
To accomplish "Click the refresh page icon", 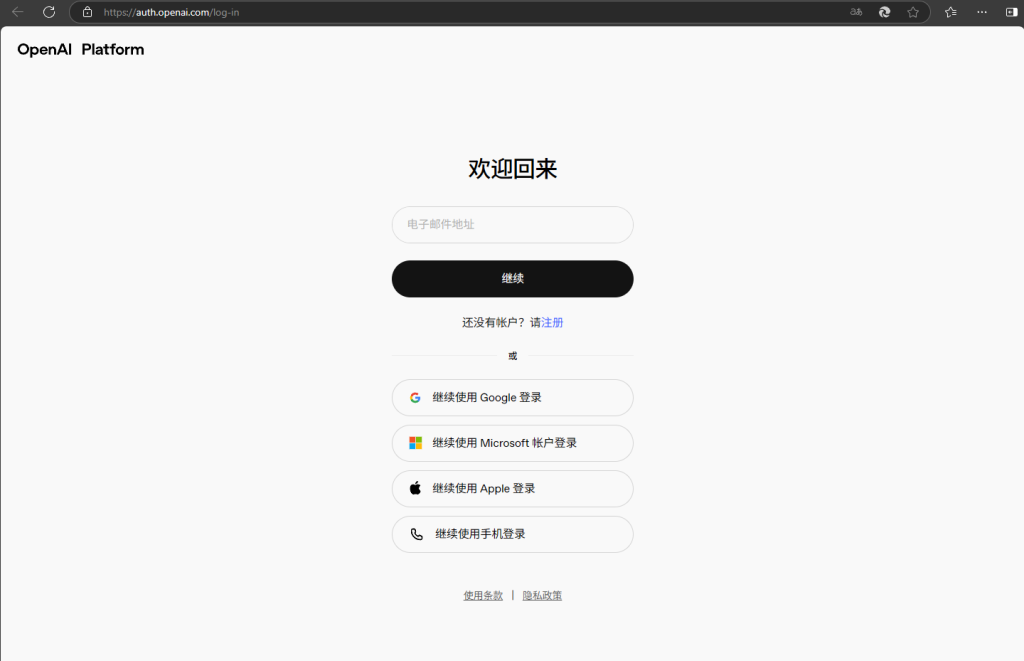I will [48, 12].
